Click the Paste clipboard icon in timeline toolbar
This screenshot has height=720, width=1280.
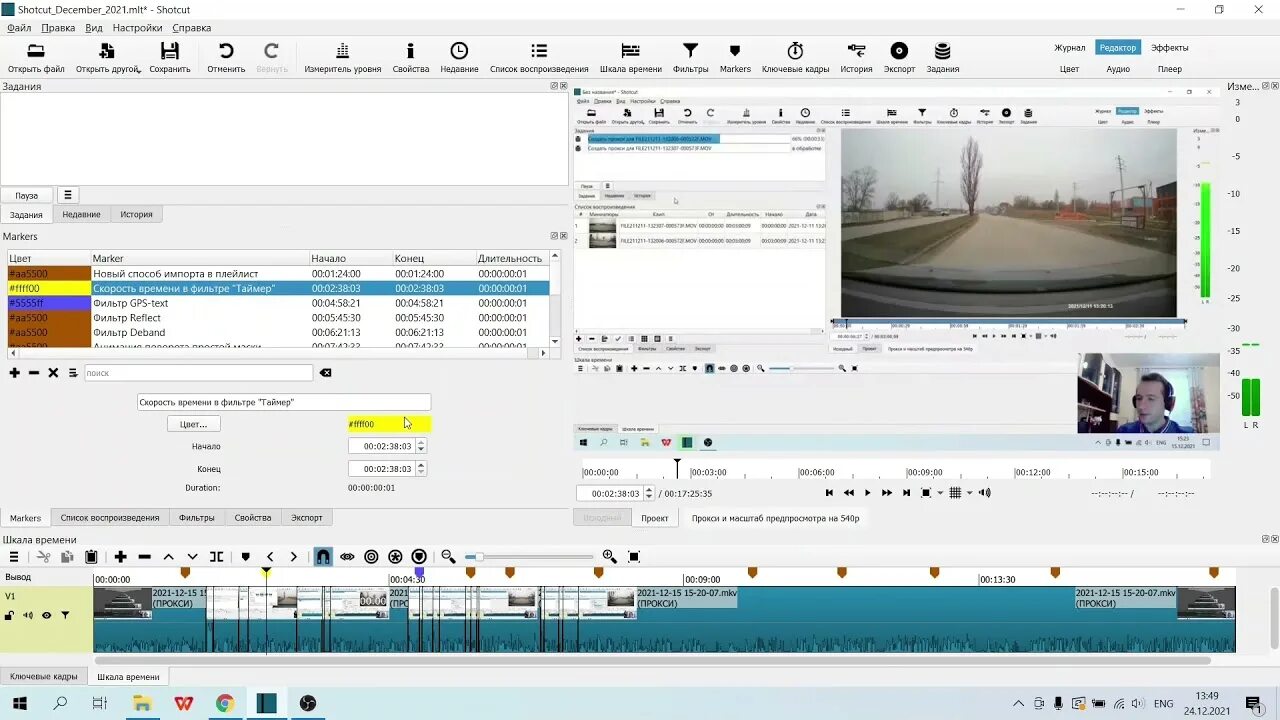point(91,557)
